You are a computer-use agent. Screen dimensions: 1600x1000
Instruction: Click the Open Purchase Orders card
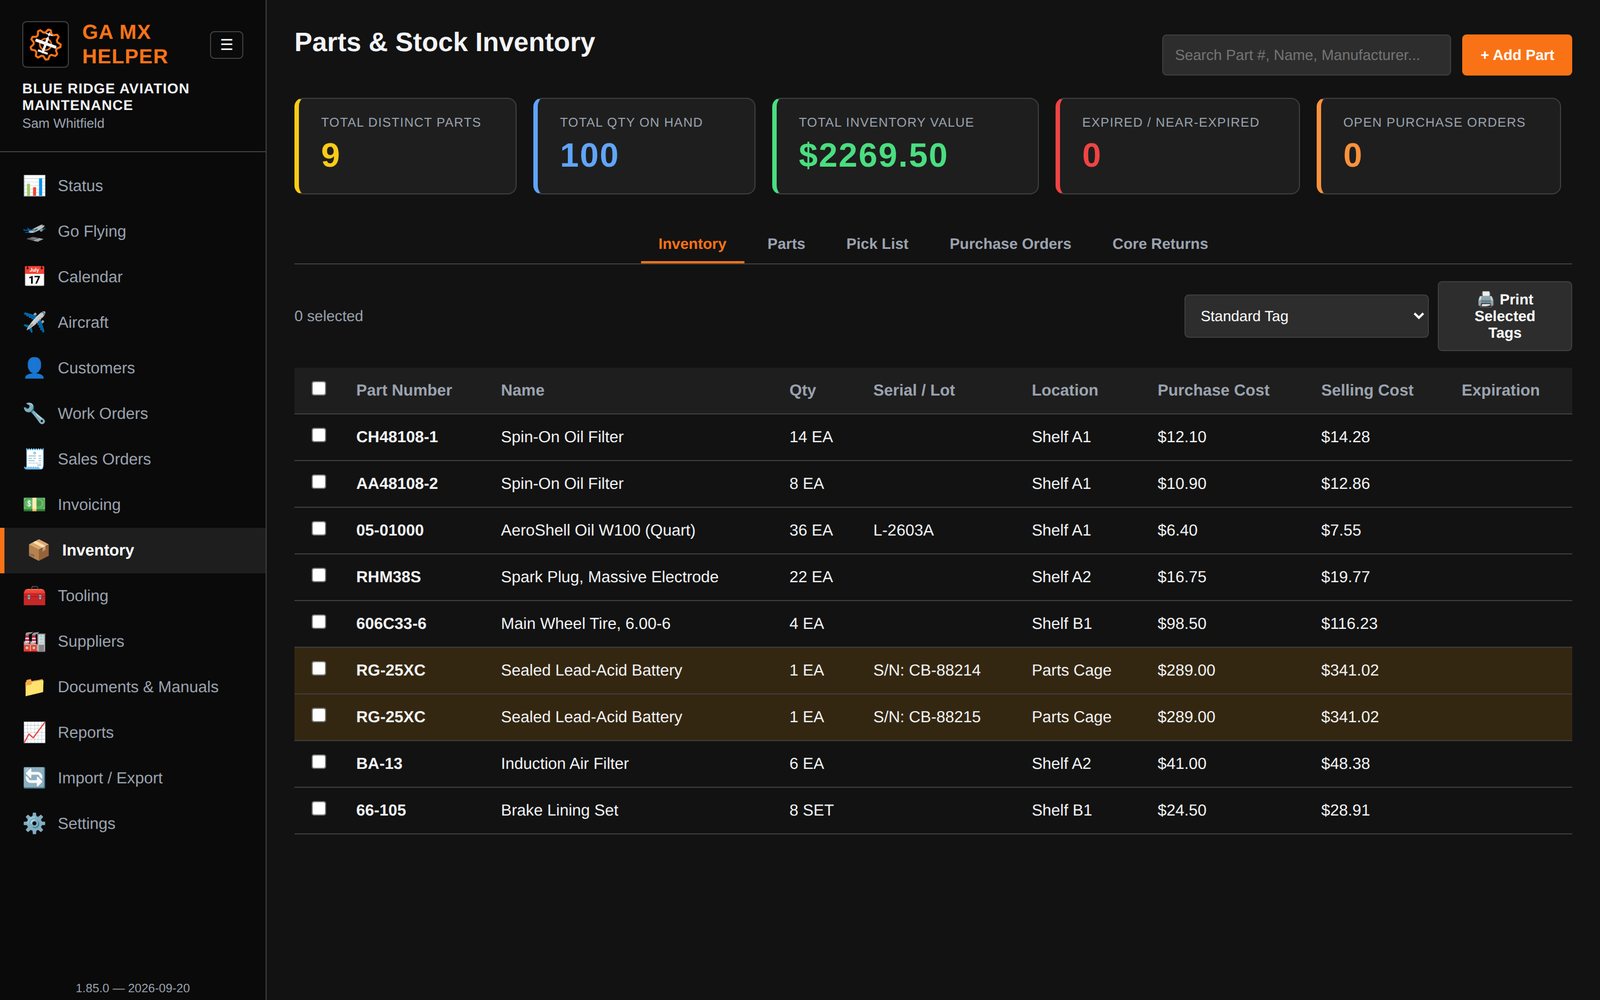coord(1438,146)
